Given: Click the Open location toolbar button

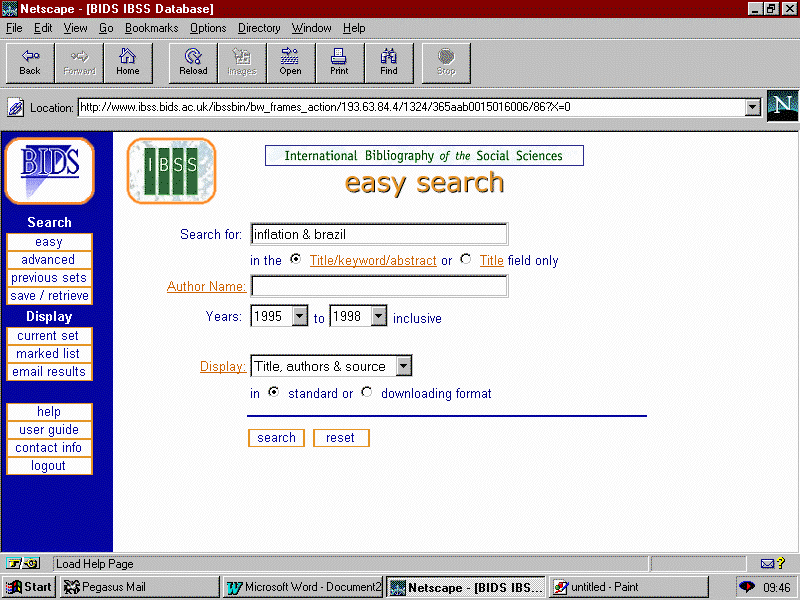Looking at the screenshot, I should pos(291,63).
